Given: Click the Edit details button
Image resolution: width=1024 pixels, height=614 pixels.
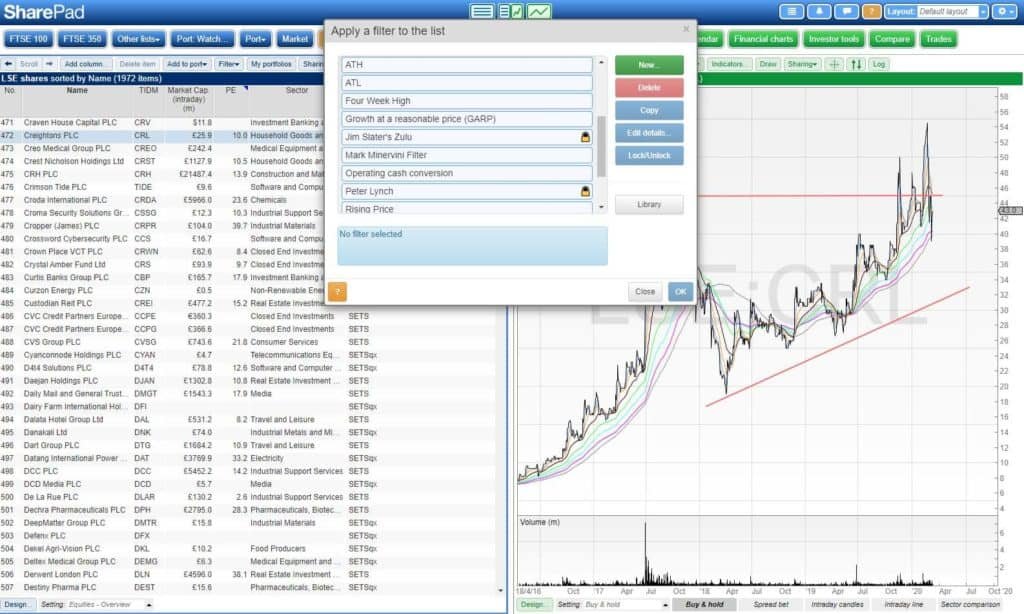Looking at the screenshot, I should click(x=649, y=133).
